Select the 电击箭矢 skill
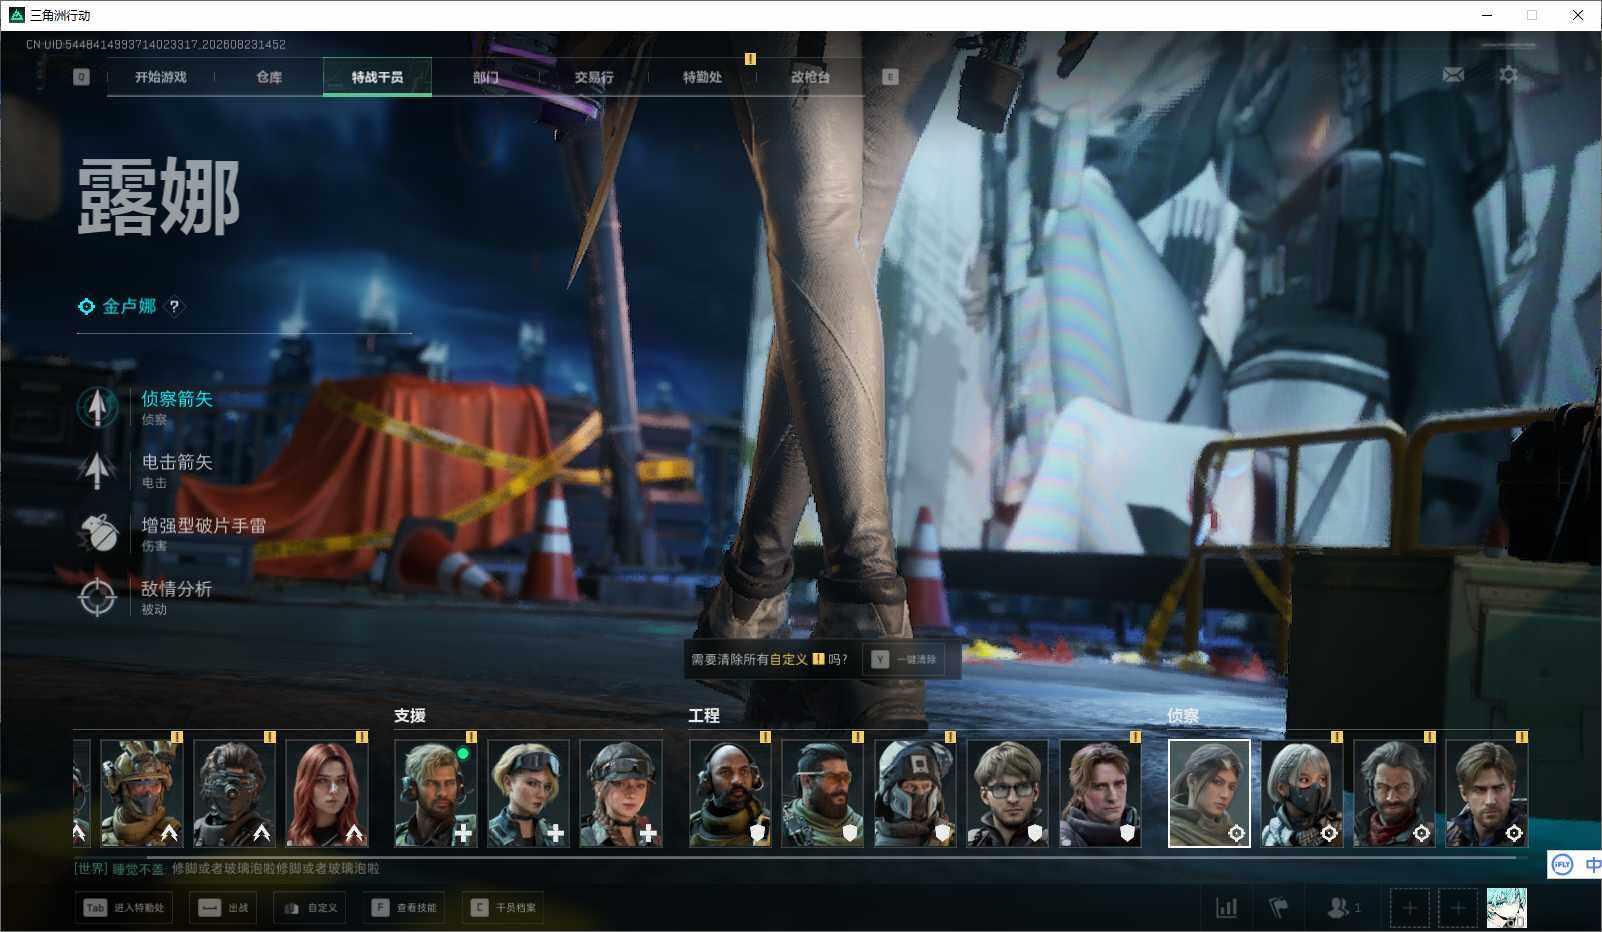The image size is (1602, 932). pos(146,470)
